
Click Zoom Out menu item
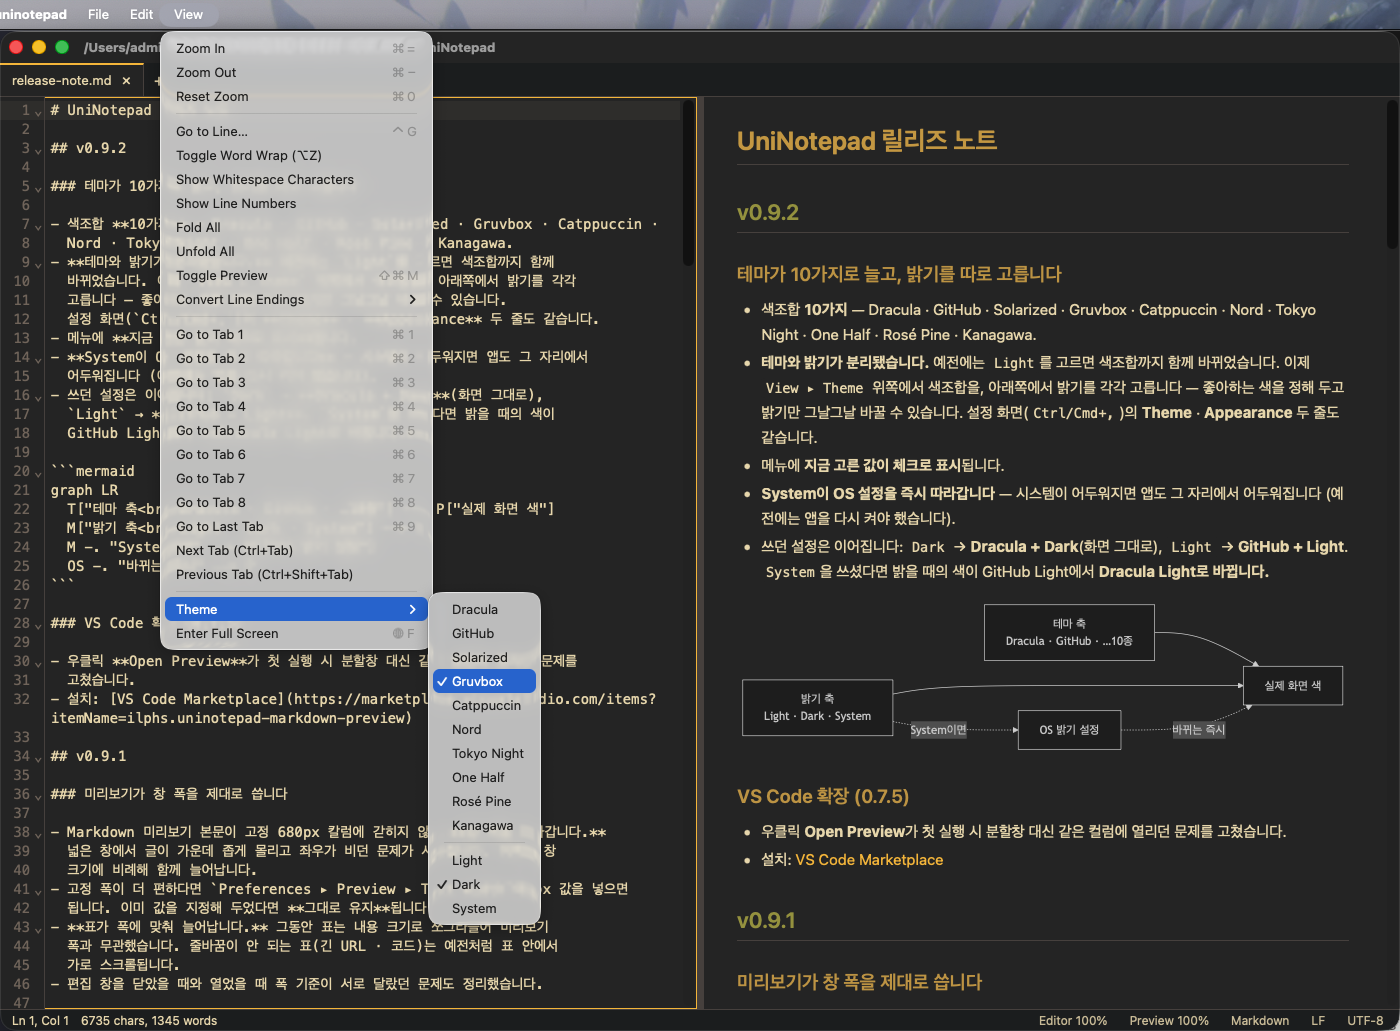[296, 72]
